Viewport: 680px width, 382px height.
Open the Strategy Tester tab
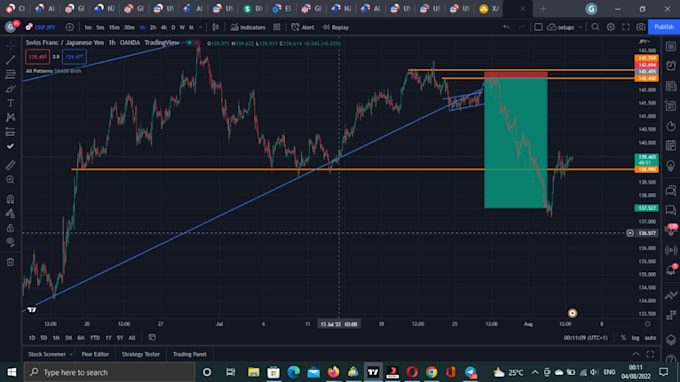click(x=141, y=354)
